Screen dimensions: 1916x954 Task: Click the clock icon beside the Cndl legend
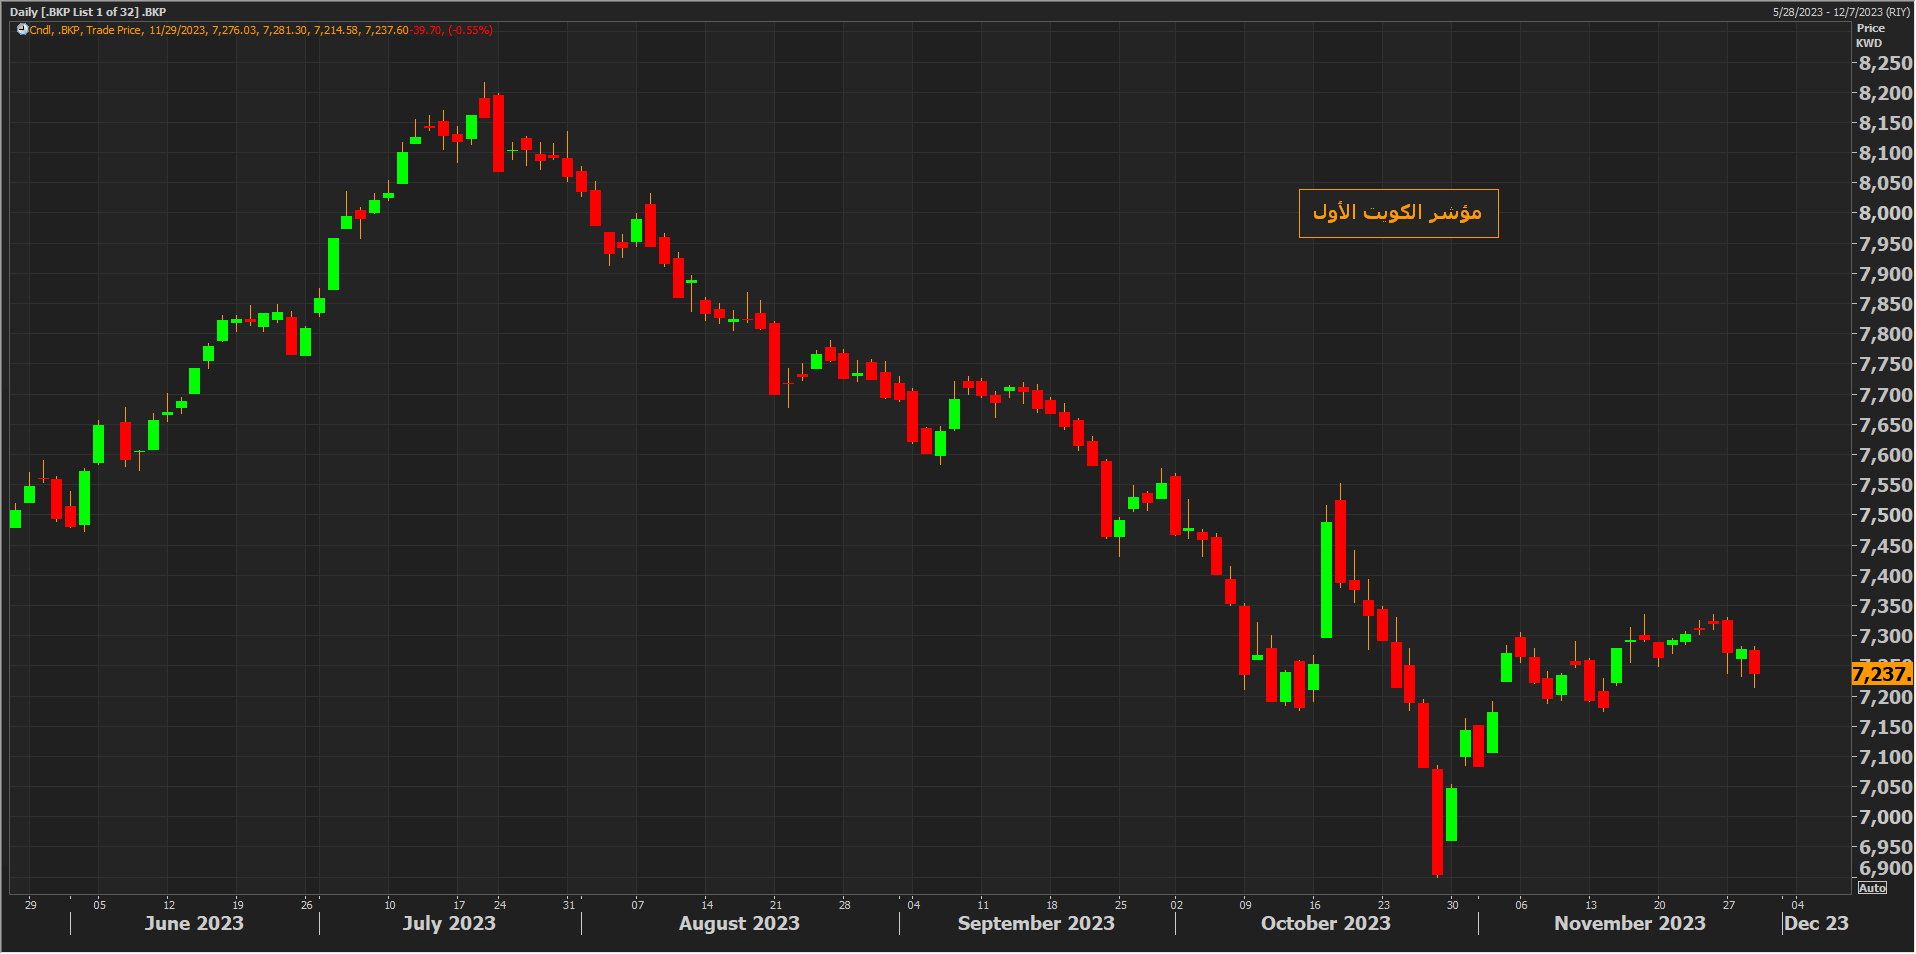click(22, 30)
